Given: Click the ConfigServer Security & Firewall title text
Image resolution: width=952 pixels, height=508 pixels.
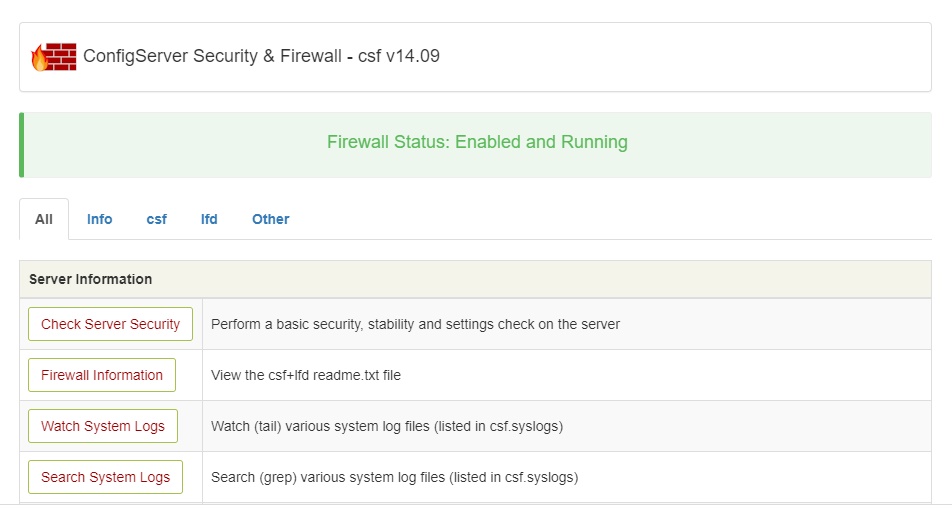Looking at the screenshot, I should (212, 56).
